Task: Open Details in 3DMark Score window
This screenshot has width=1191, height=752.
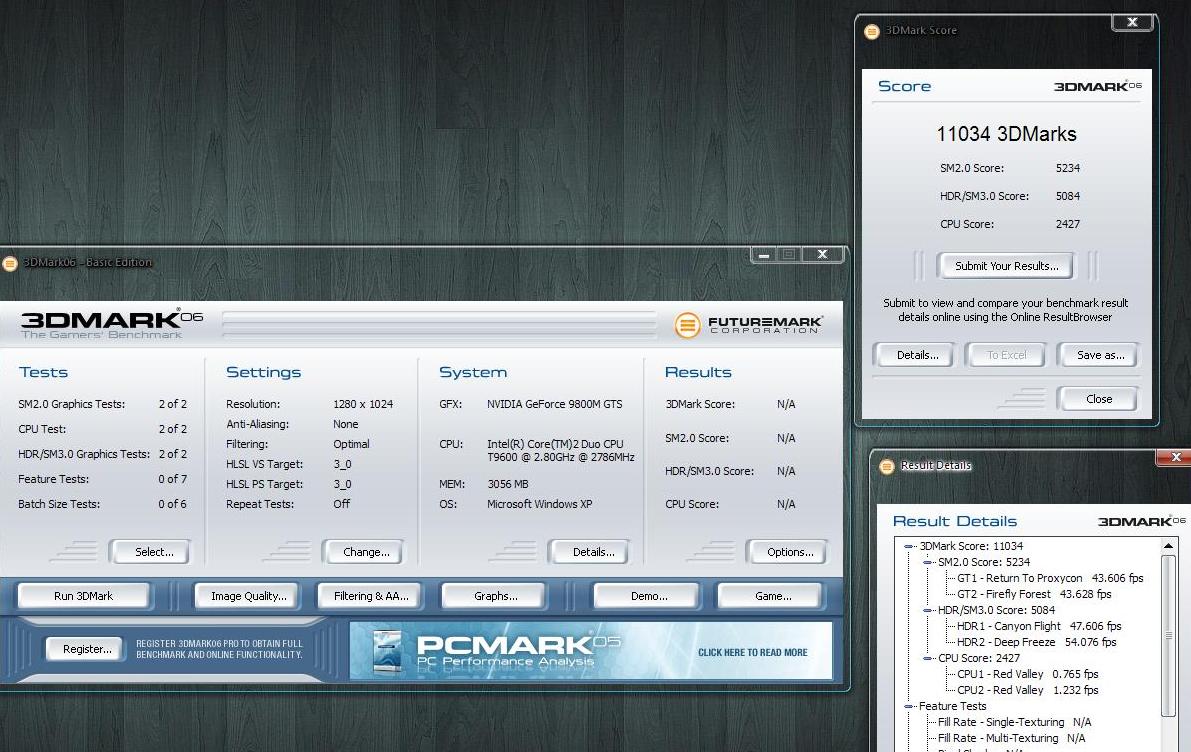Action: (917, 355)
